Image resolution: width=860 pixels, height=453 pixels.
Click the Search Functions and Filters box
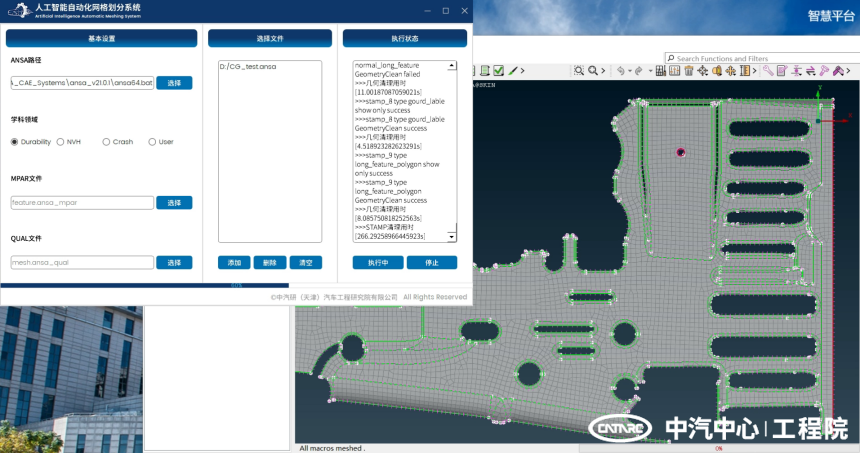coord(760,59)
